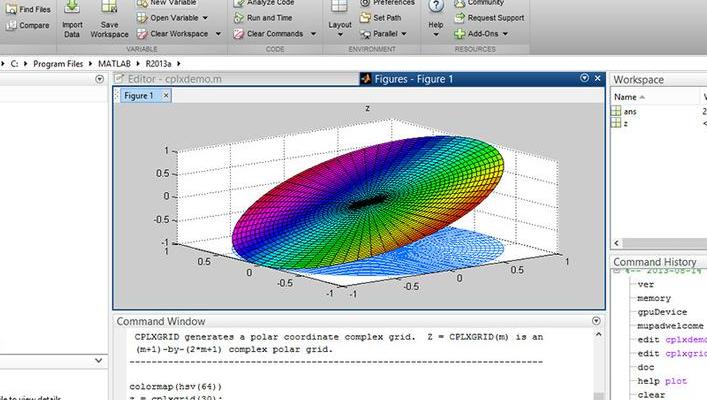Click the ans variable icon in Workspace
707x400 pixels.
(616, 111)
